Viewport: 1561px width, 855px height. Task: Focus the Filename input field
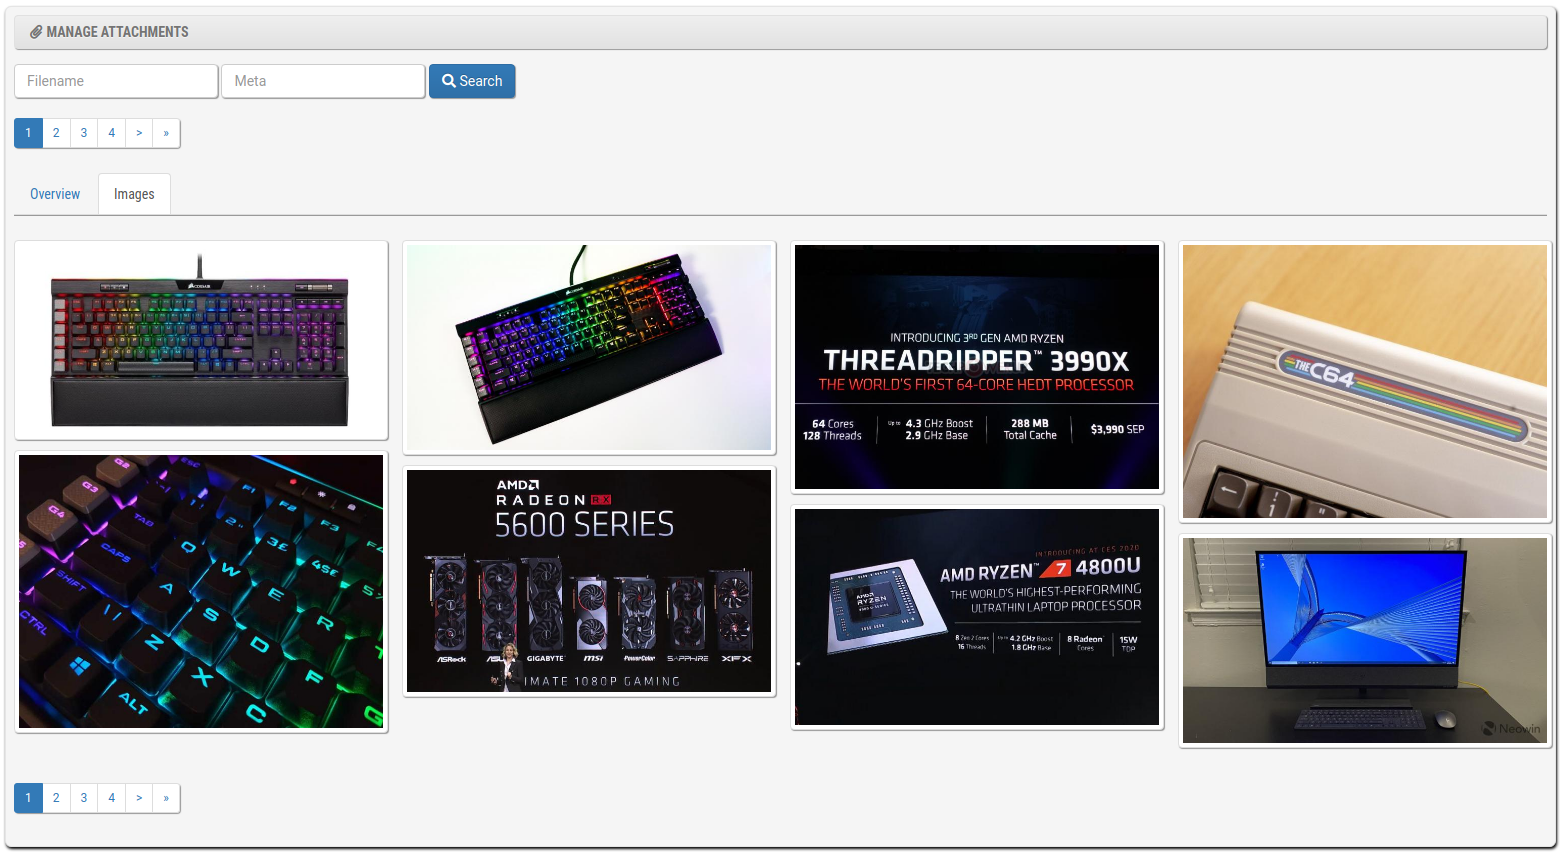[x=116, y=81]
